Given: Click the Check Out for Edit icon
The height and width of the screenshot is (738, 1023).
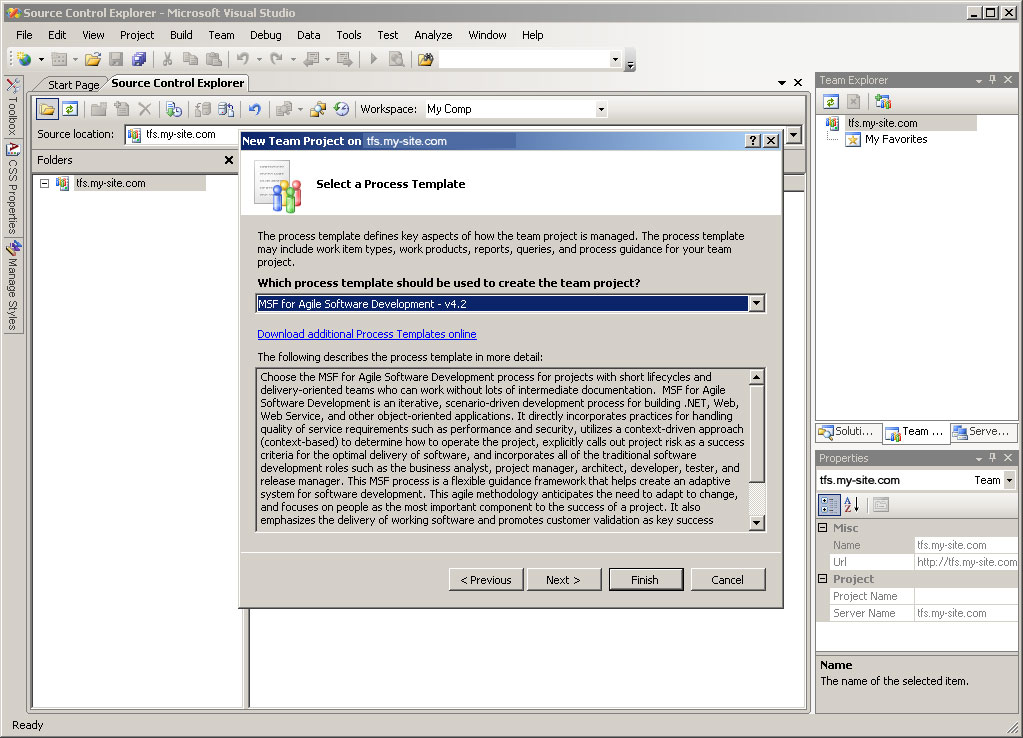Looking at the screenshot, I should (203, 109).
